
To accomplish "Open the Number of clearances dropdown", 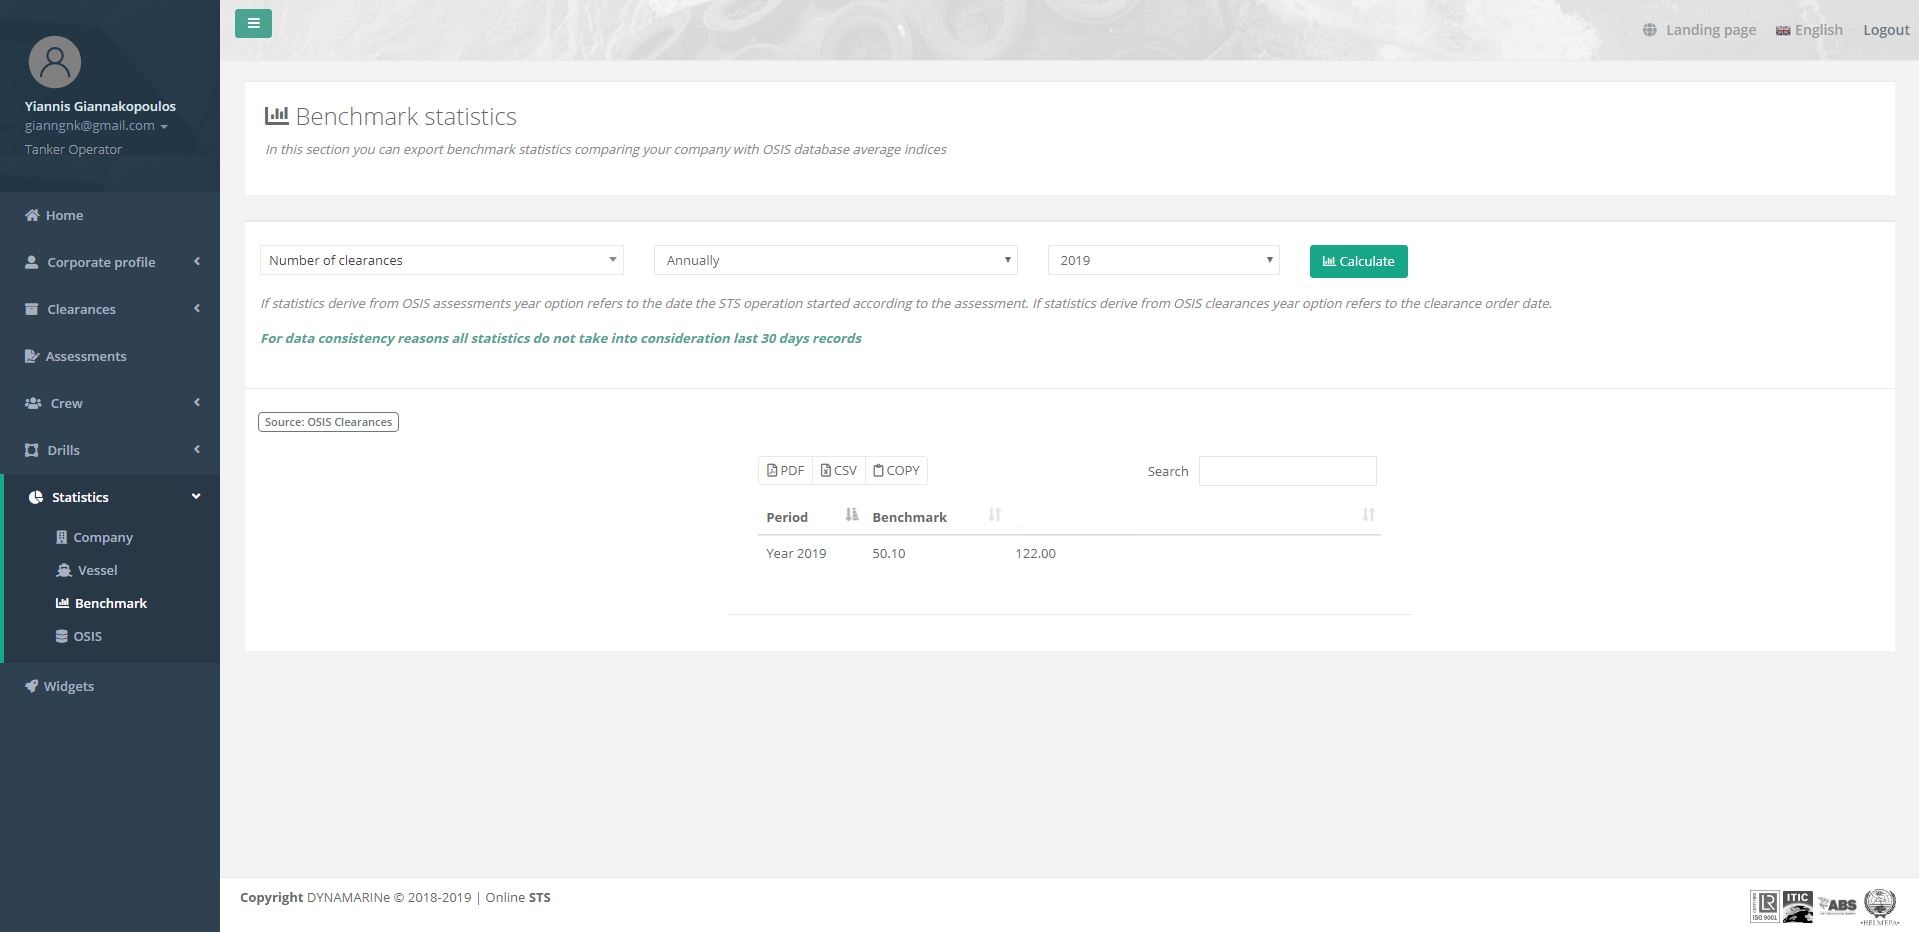I will (x=441, y=260).
